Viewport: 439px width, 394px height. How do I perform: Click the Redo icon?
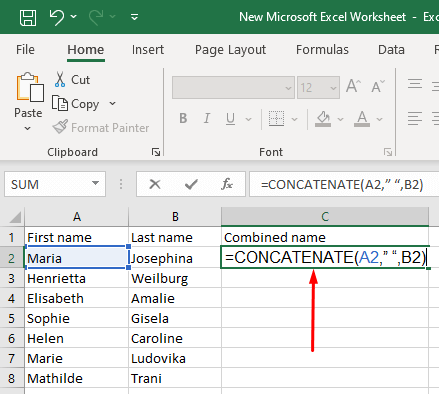tap(96, 17)
